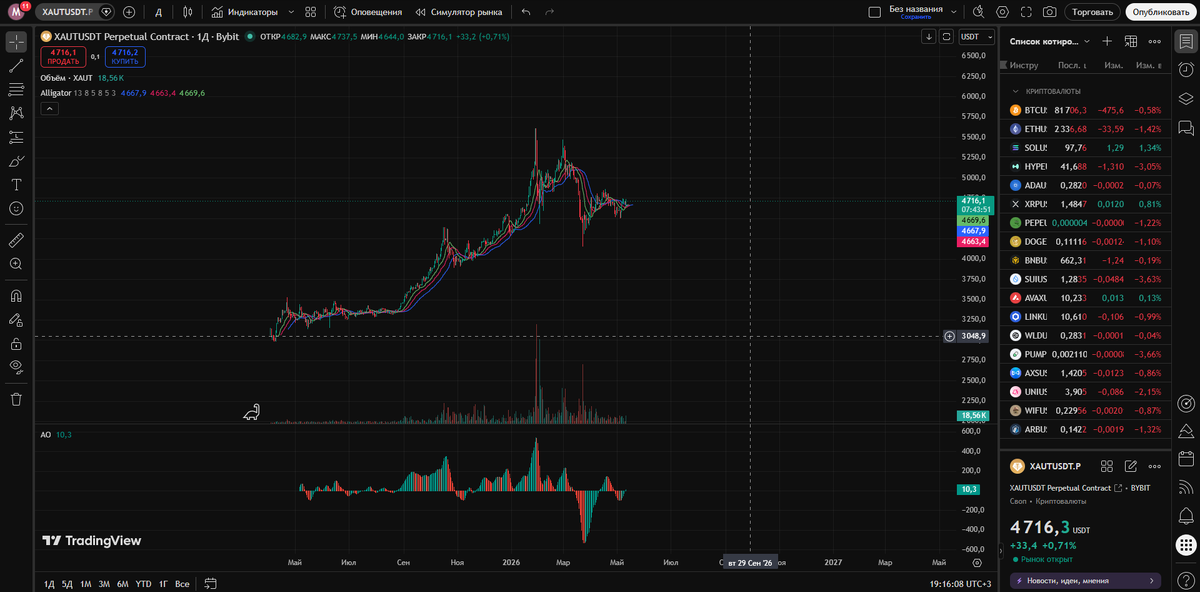Click the redo arrow

tap(549, 12)
